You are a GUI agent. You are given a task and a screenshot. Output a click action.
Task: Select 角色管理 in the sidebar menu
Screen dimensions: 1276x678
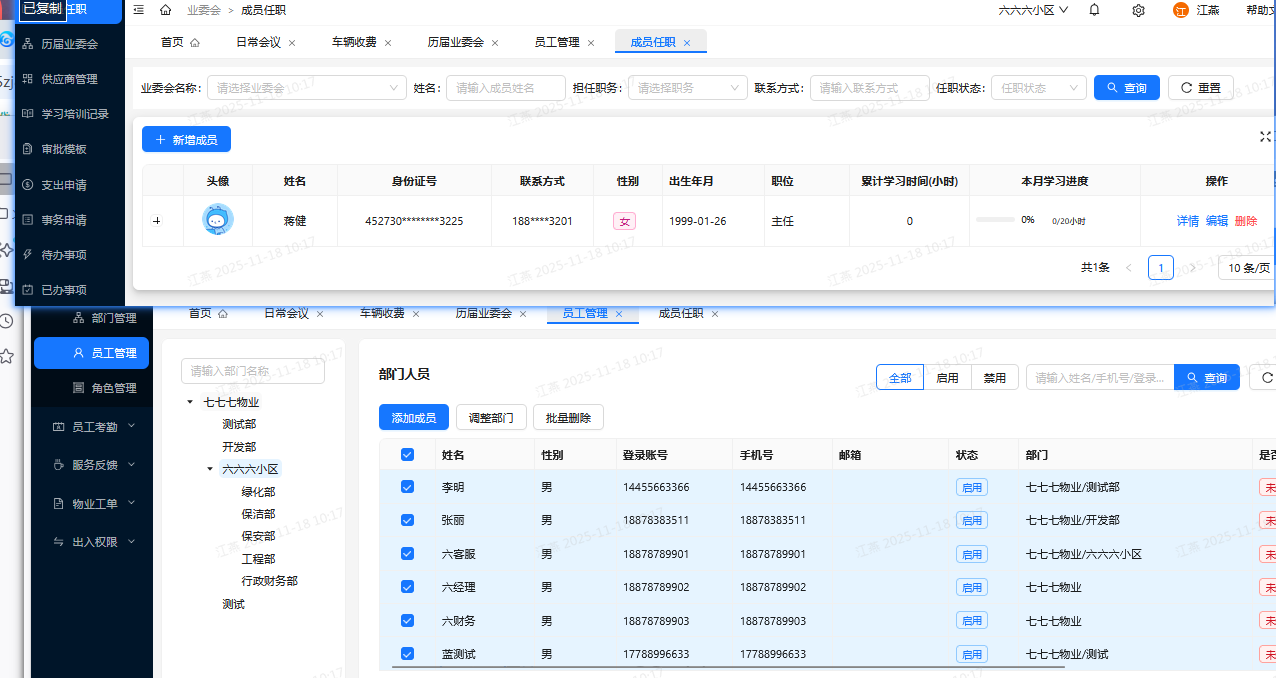point(113,388)
